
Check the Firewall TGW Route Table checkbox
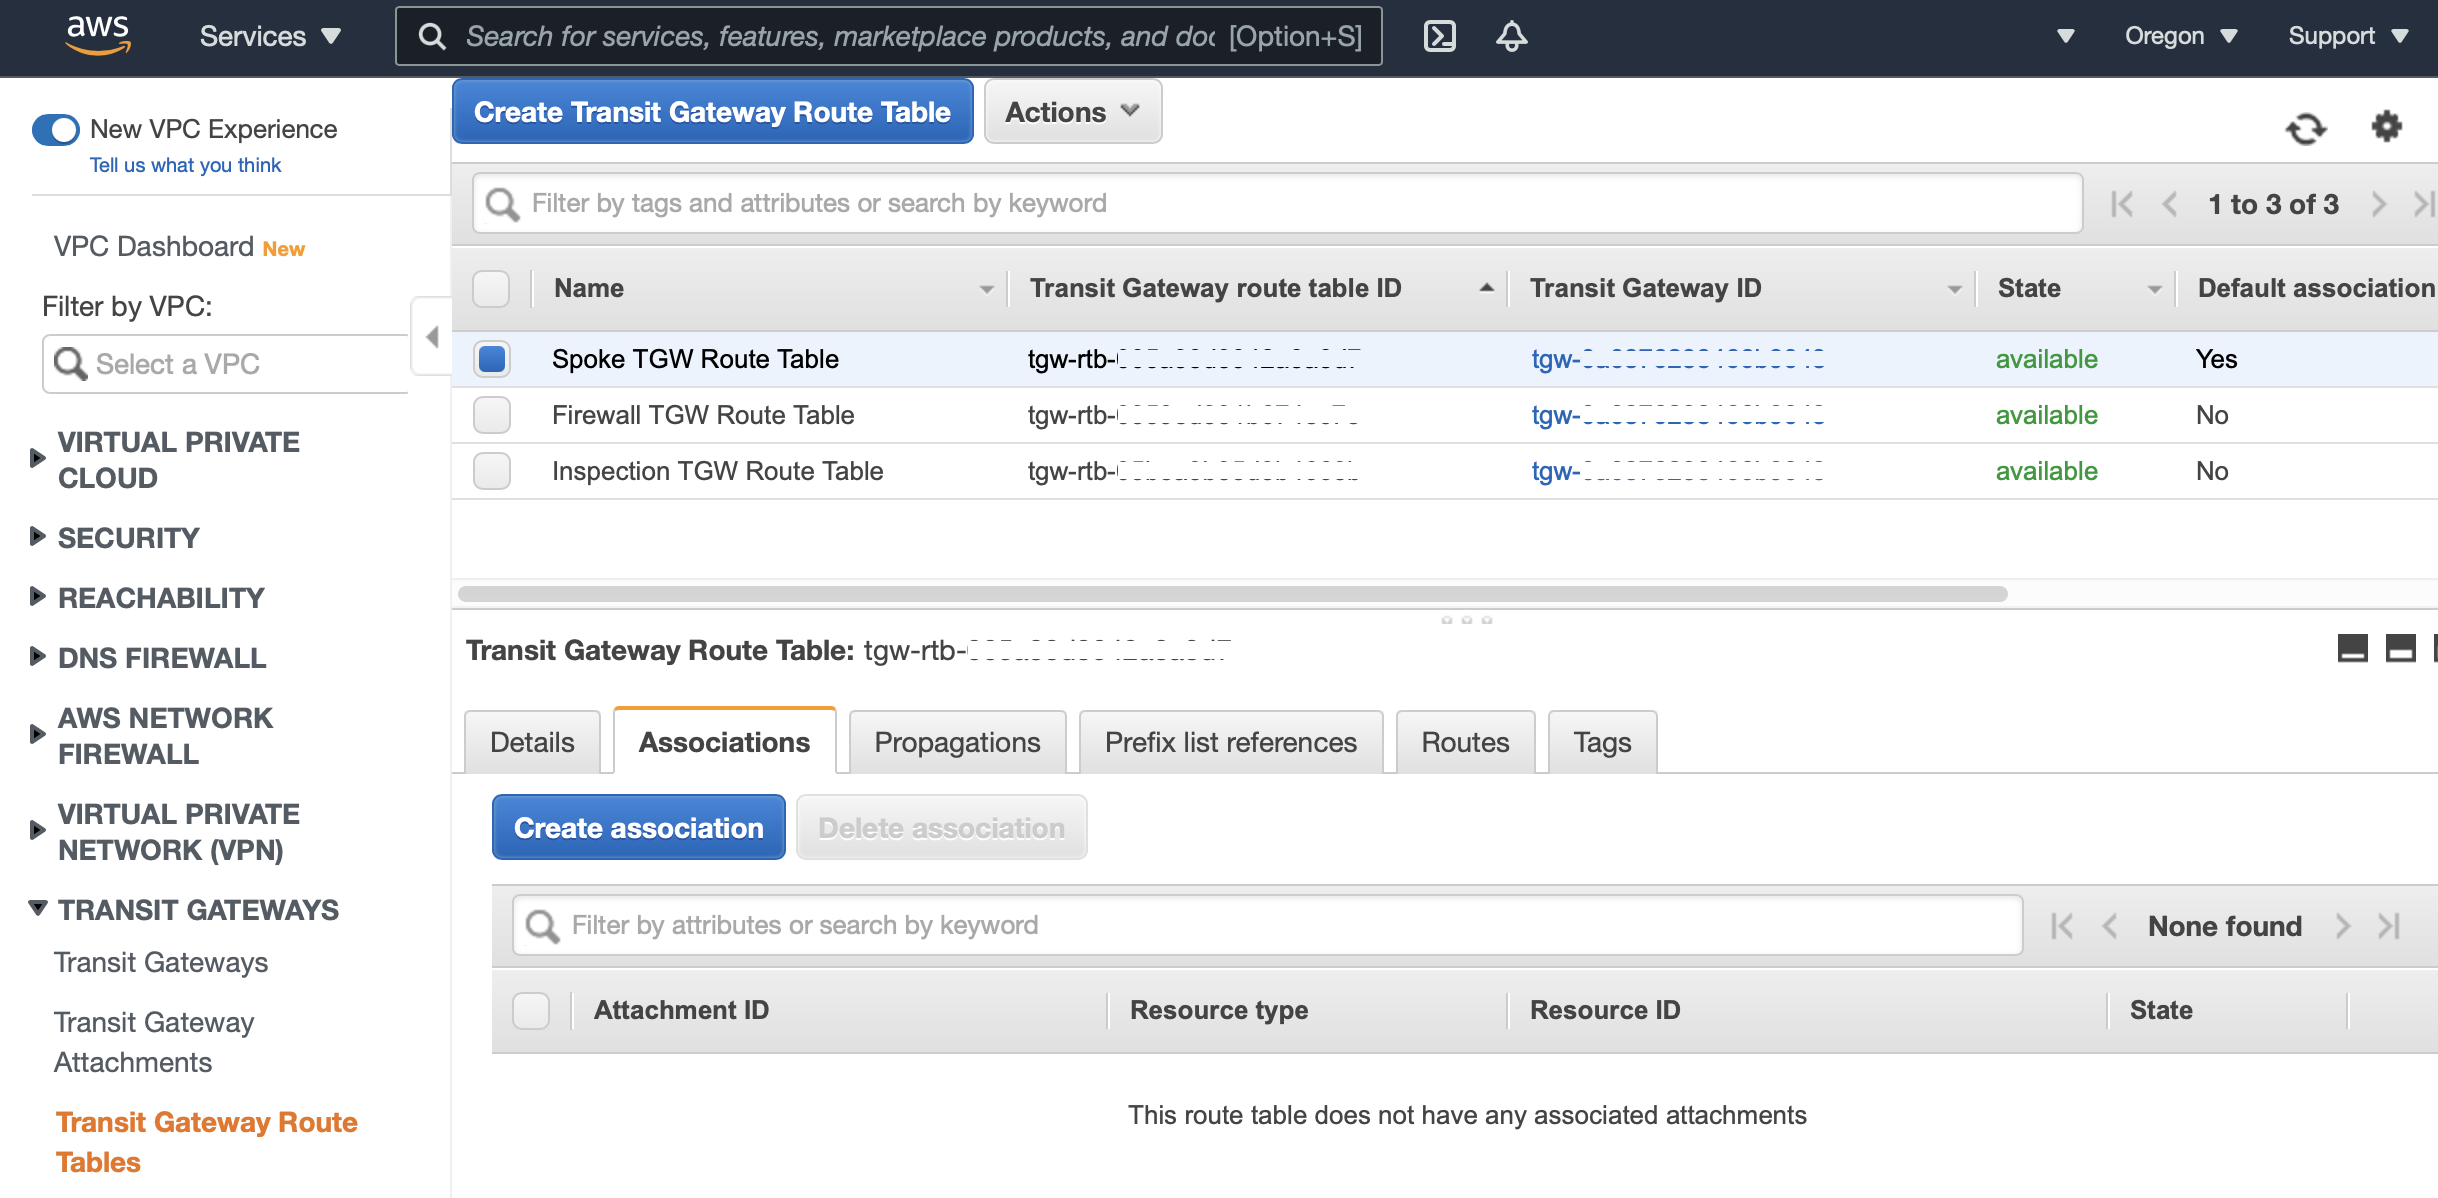(491, 415)
